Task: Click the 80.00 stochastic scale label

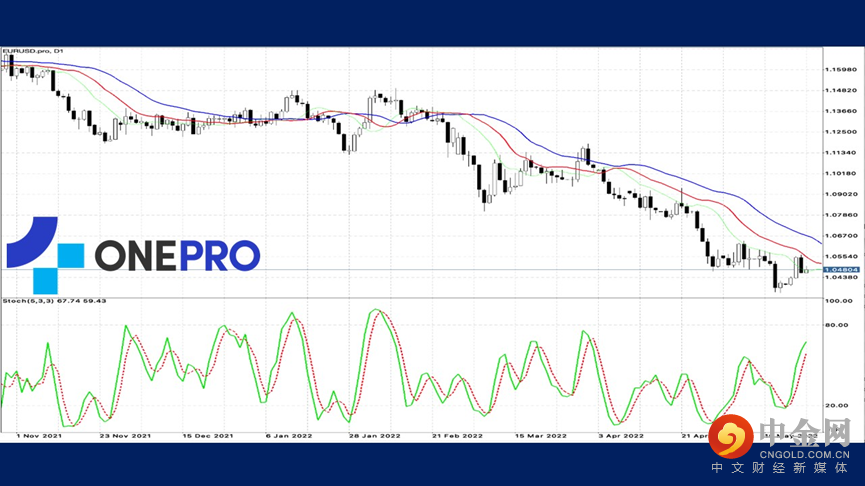Action: (837, 325)
